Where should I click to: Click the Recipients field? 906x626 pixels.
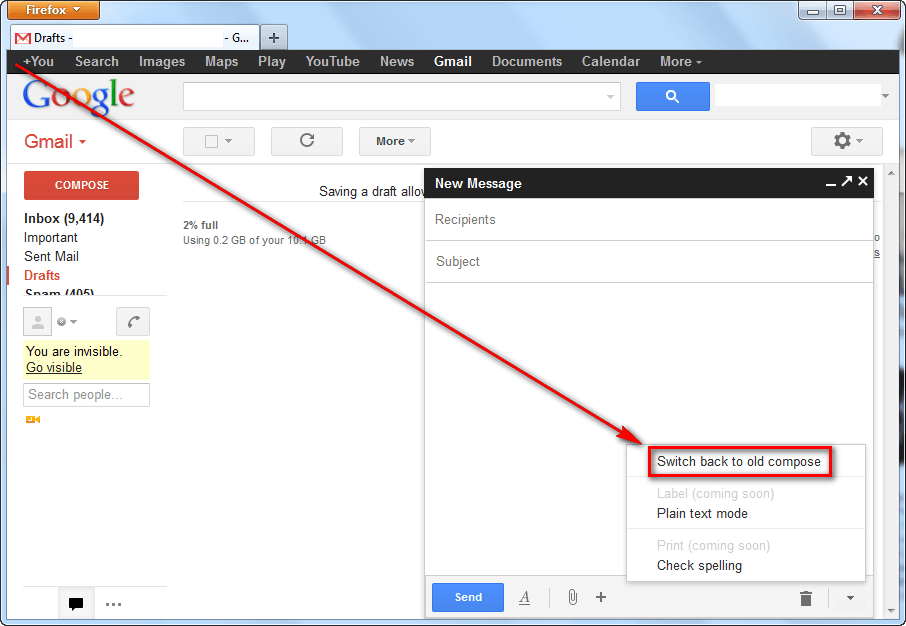649,220
